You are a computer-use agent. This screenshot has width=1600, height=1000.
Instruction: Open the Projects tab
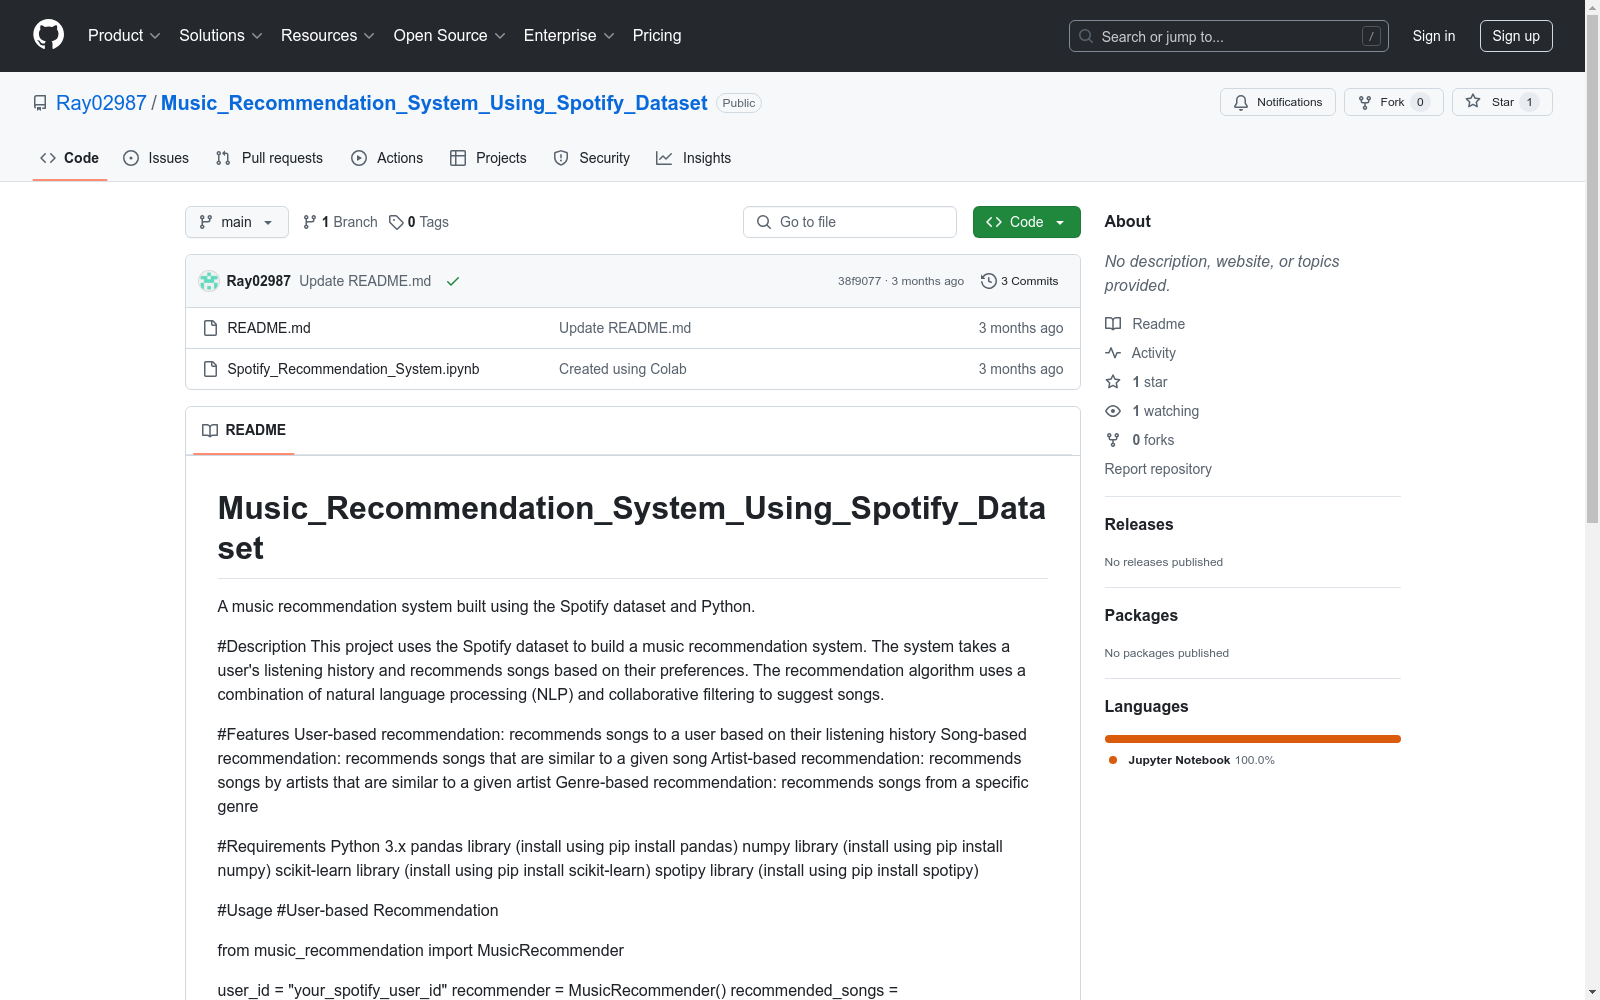[488, 158]
